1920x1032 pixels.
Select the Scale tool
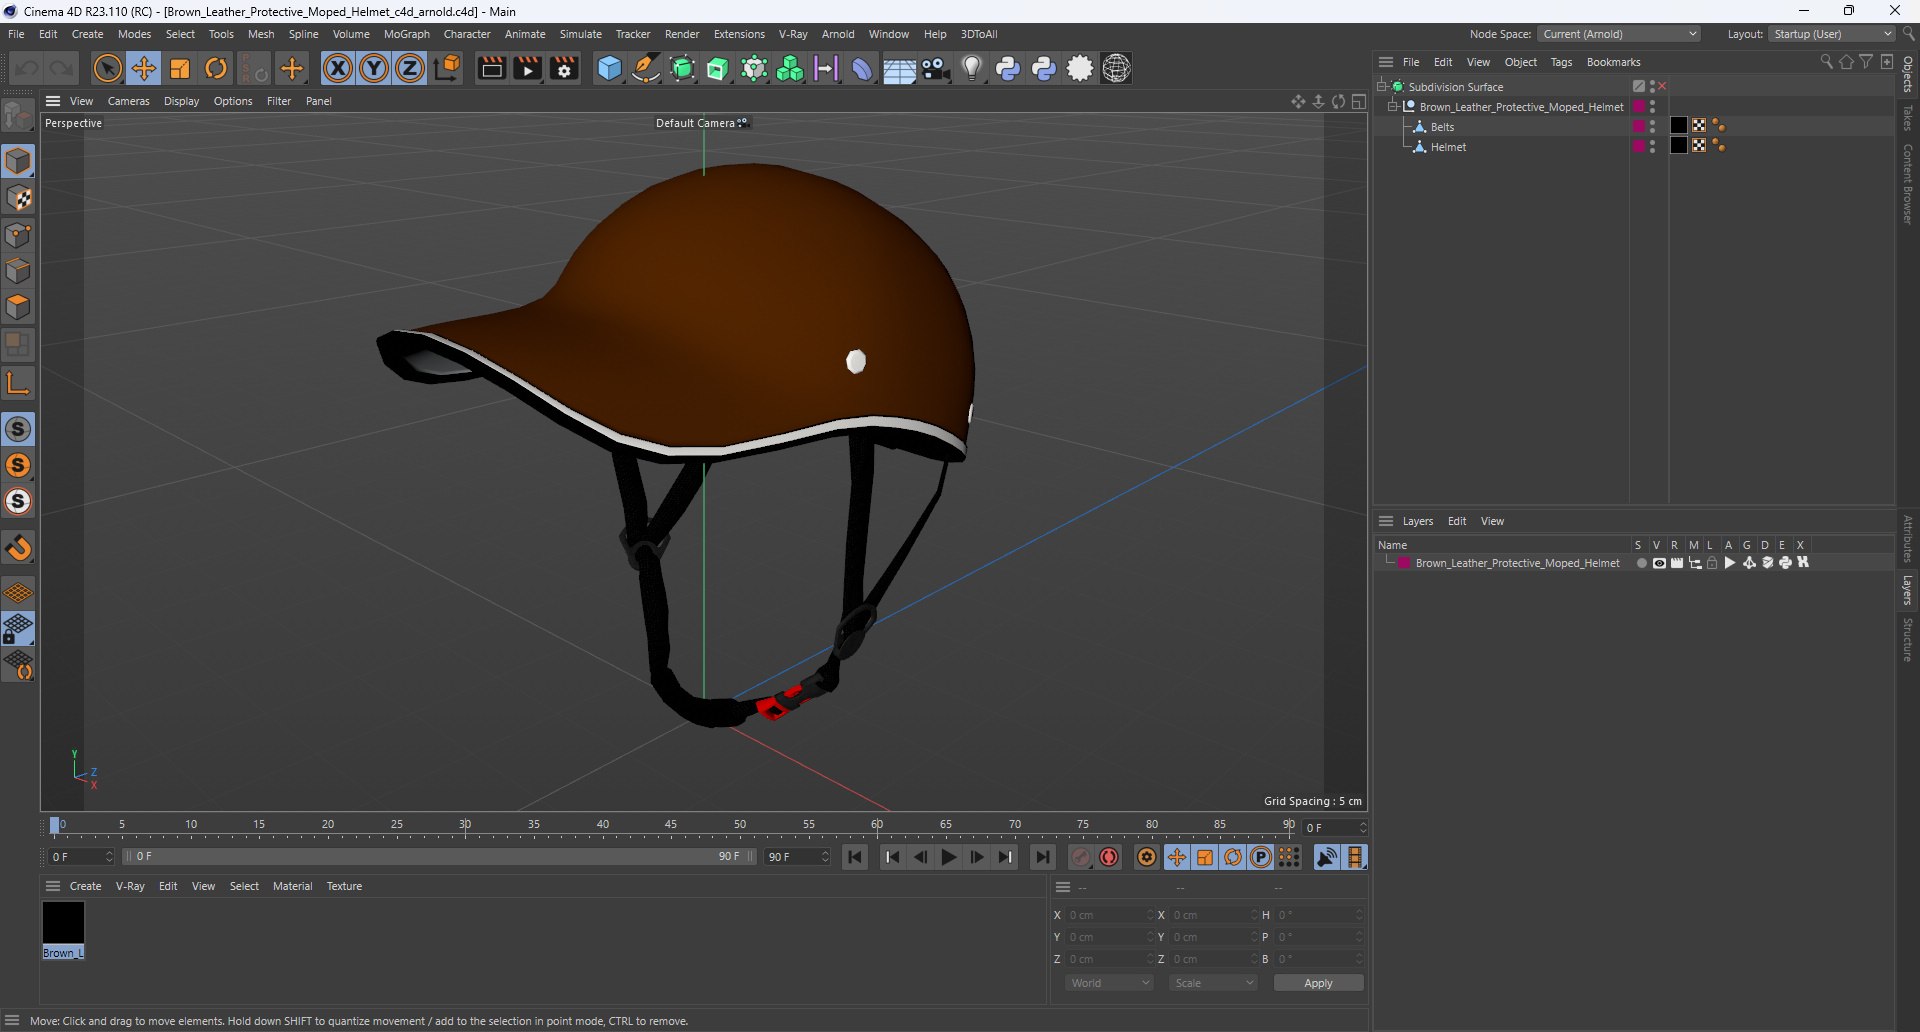click(x=180, y=69)
